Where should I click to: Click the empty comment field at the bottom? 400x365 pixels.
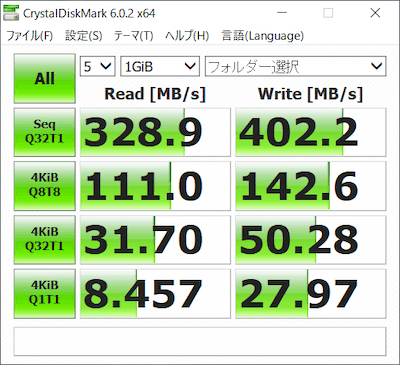200,341
